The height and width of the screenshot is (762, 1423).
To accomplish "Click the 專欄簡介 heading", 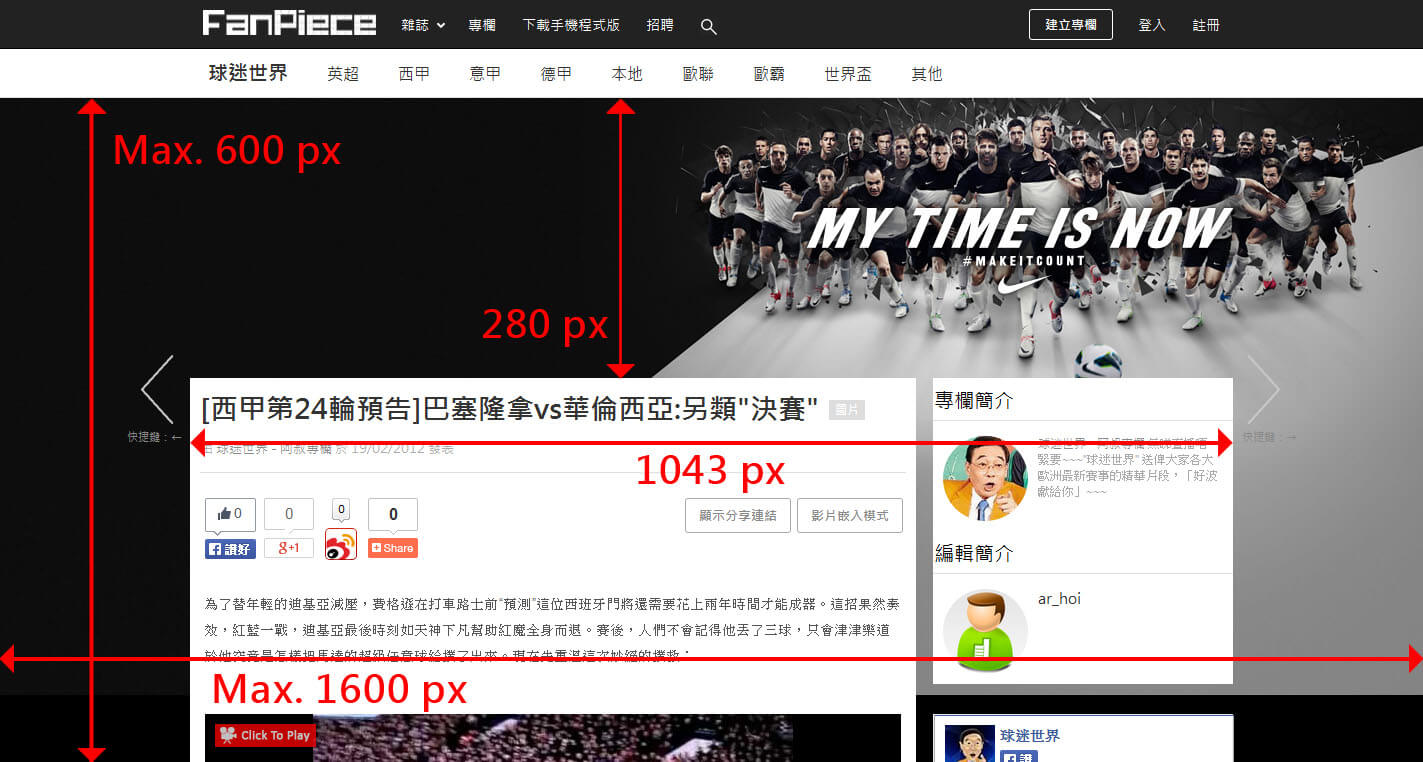I will (974, 401).
